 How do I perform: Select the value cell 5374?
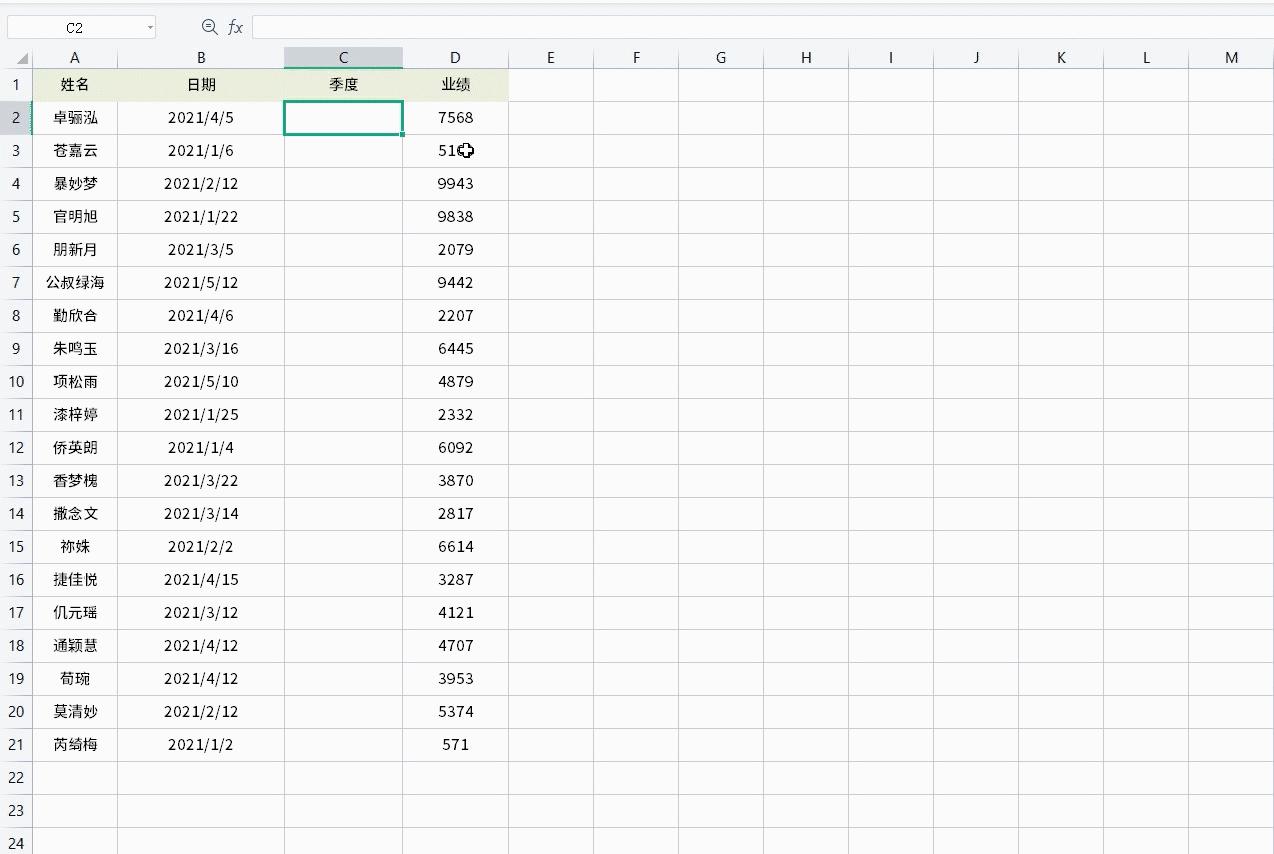[x=456, y=712]
